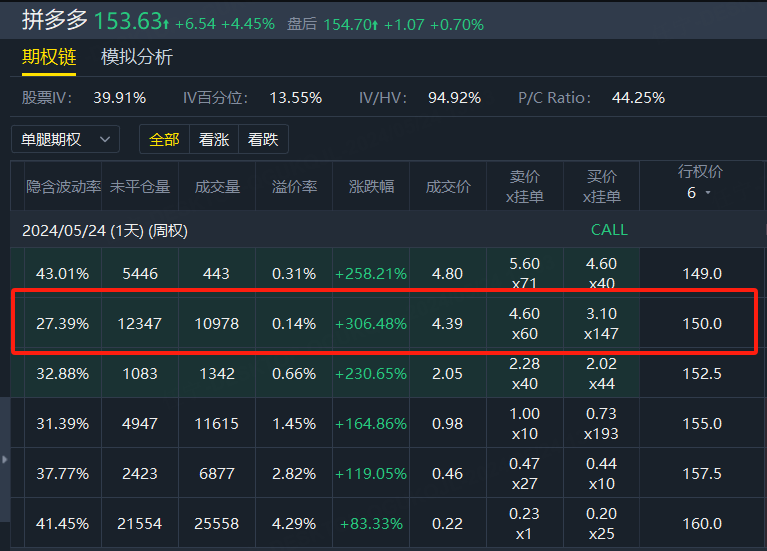Select strike price 157.5
The image size is (767, 551).
[x=702, y=473]
